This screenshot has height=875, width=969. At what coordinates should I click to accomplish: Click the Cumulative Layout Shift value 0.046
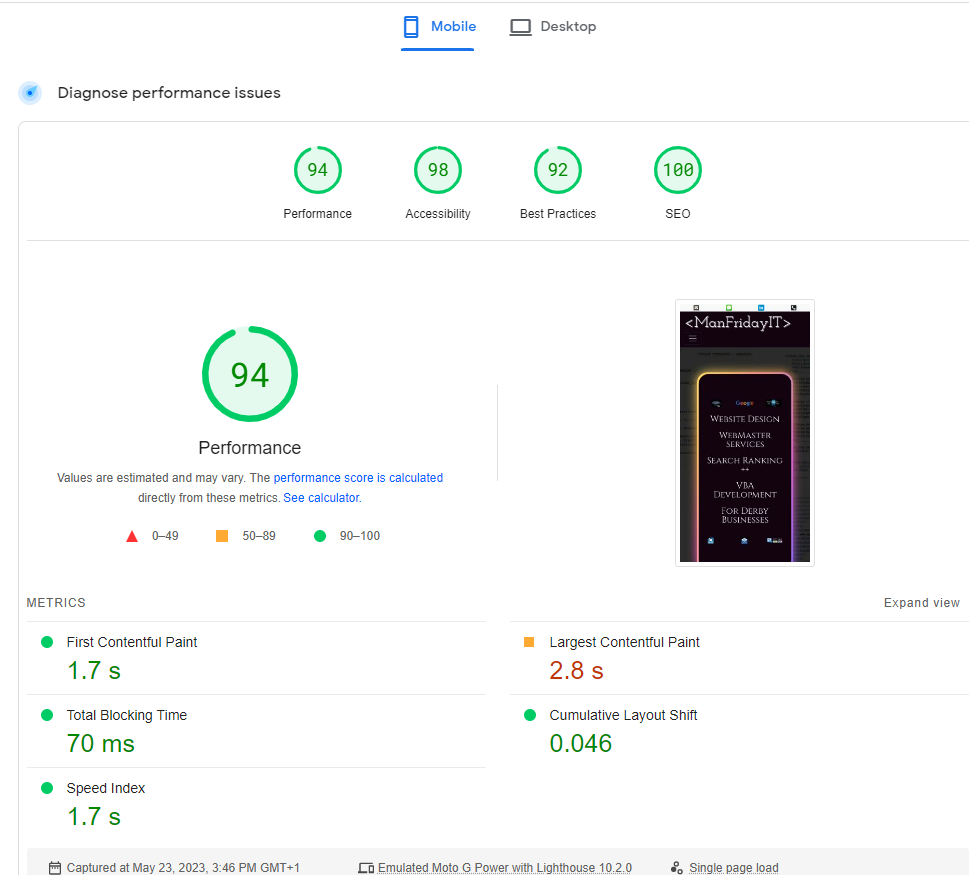pyautogui.click(x=581, y=743)
